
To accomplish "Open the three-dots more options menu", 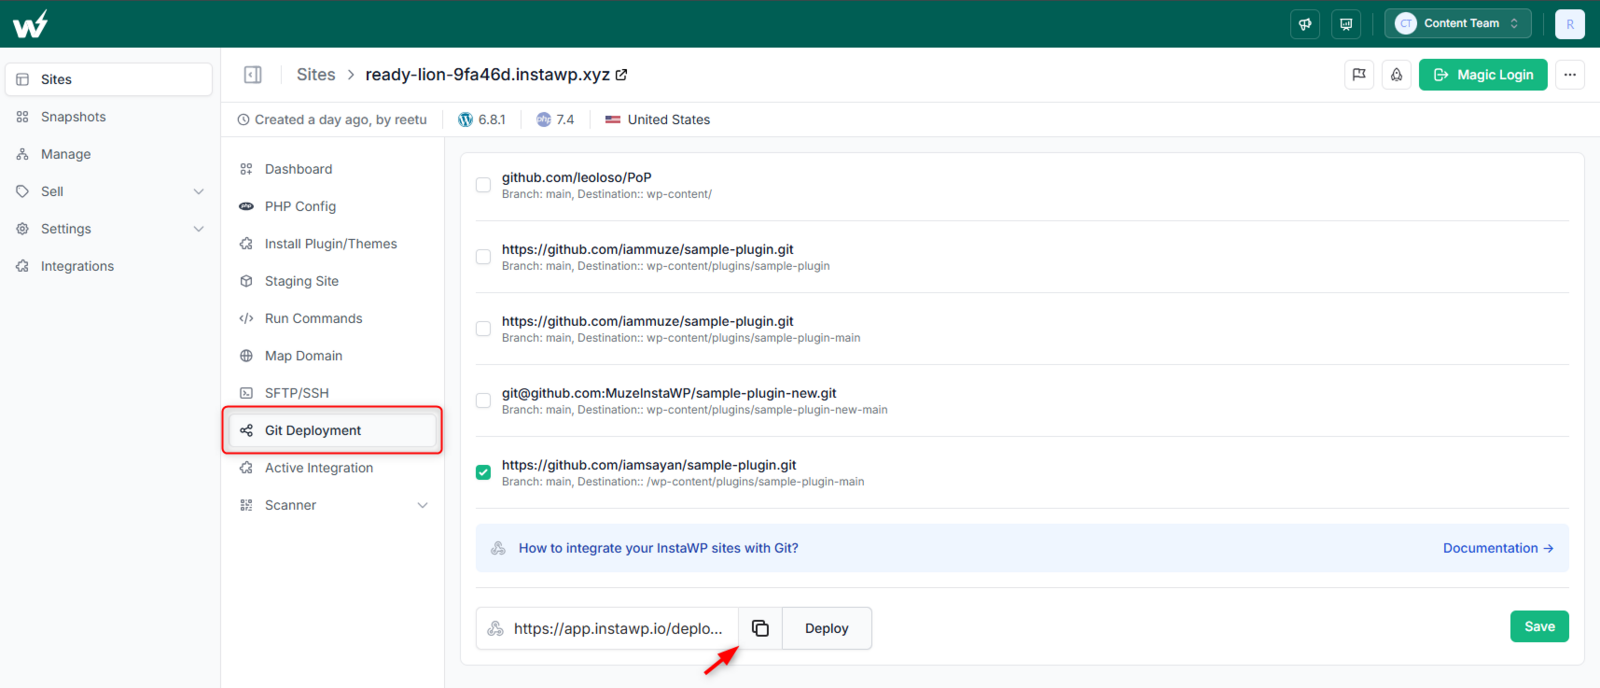I will (1570, 75).
